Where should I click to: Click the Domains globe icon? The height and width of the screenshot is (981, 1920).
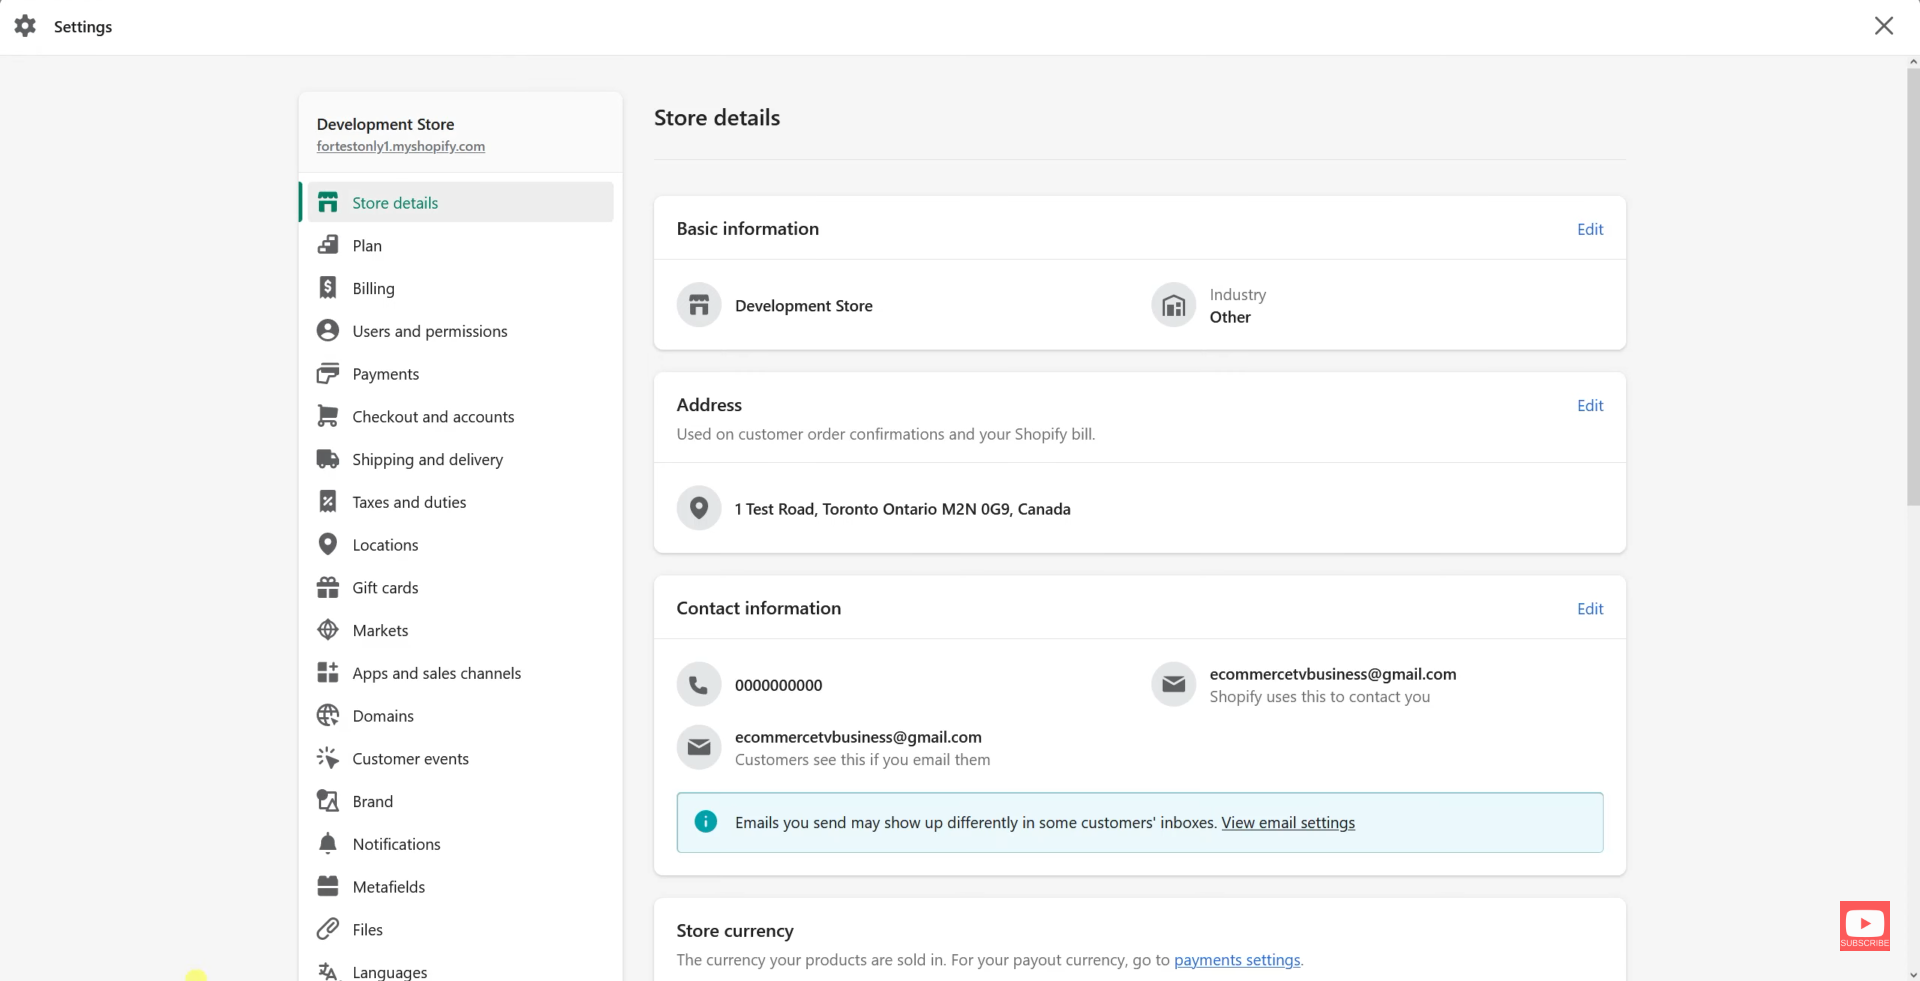pos(328,715)
